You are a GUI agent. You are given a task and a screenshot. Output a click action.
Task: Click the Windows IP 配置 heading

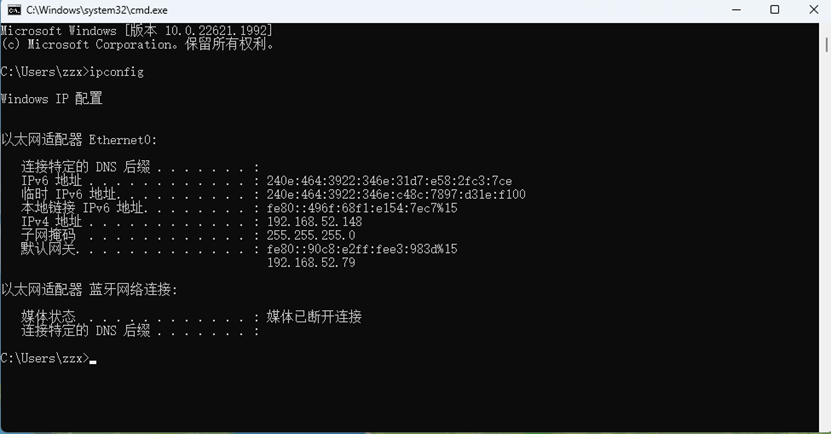tap(51, 99)
